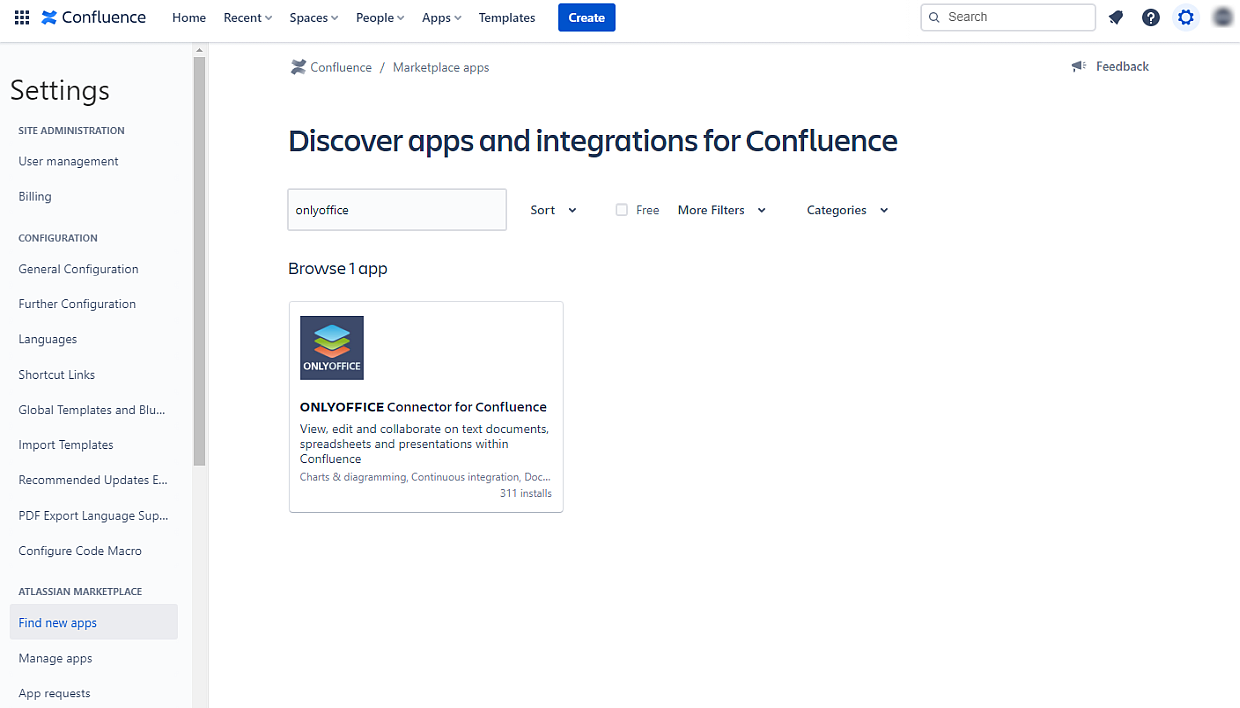1240x708 pixels.
Task: Open the Templates menu item
Action: tap(506, 17)
